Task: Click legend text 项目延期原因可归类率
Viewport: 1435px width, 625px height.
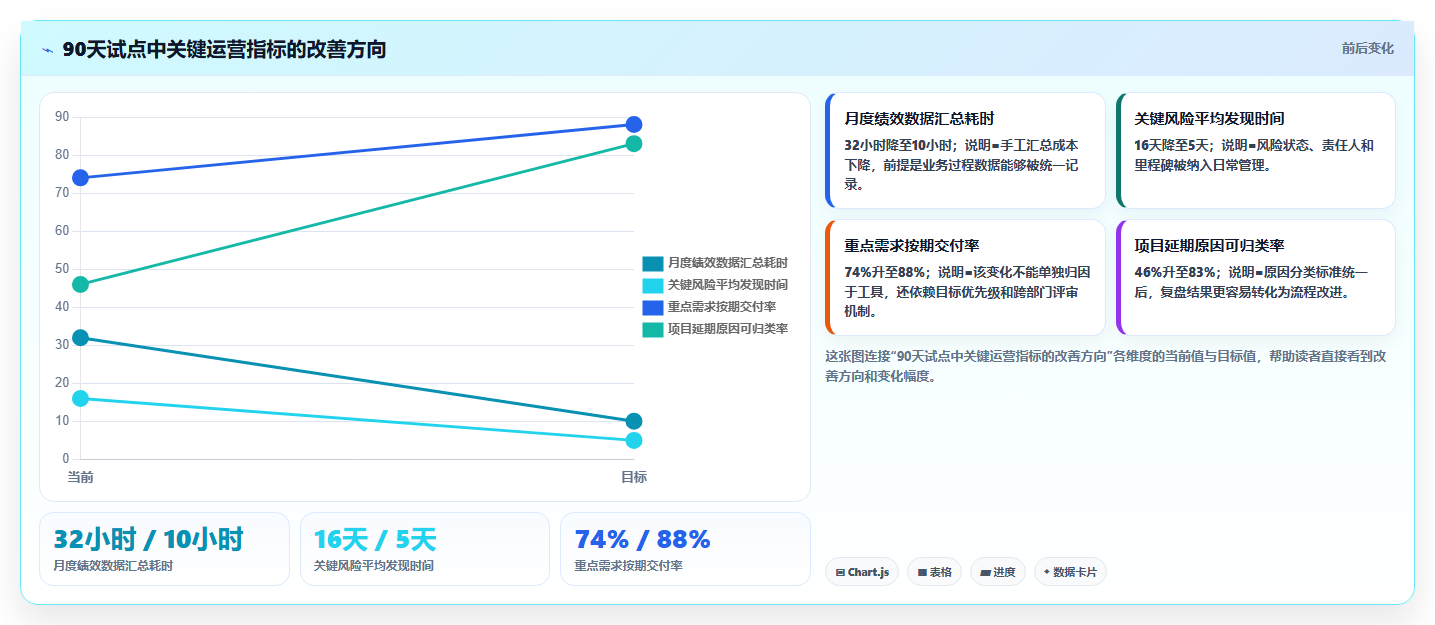Action: (728, 329)
